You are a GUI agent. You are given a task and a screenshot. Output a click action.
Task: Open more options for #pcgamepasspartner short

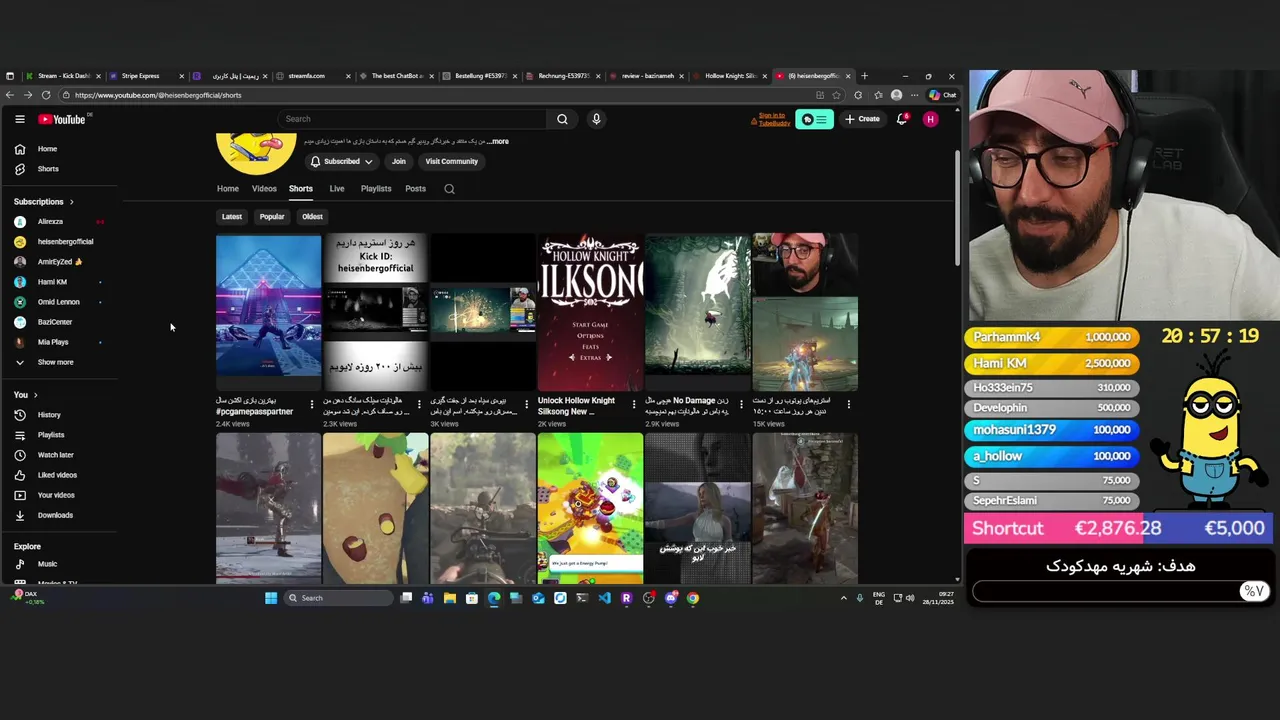coord(311,405)
